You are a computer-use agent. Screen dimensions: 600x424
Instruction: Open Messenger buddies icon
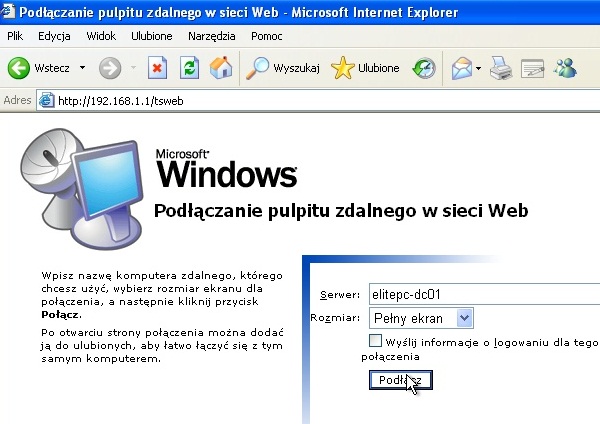click(565, 68)
